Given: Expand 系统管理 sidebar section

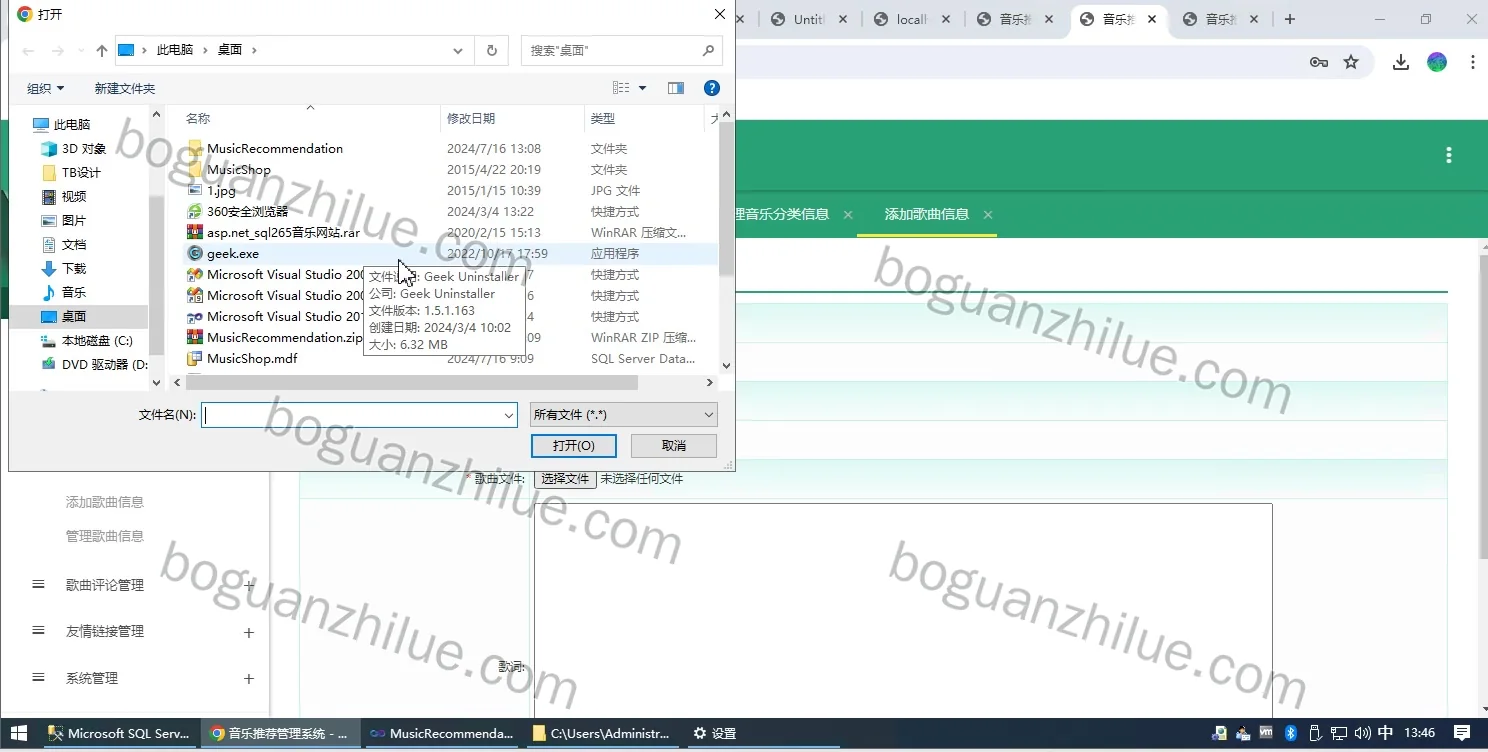Looking at the screenshot, I should click(248, 679).
